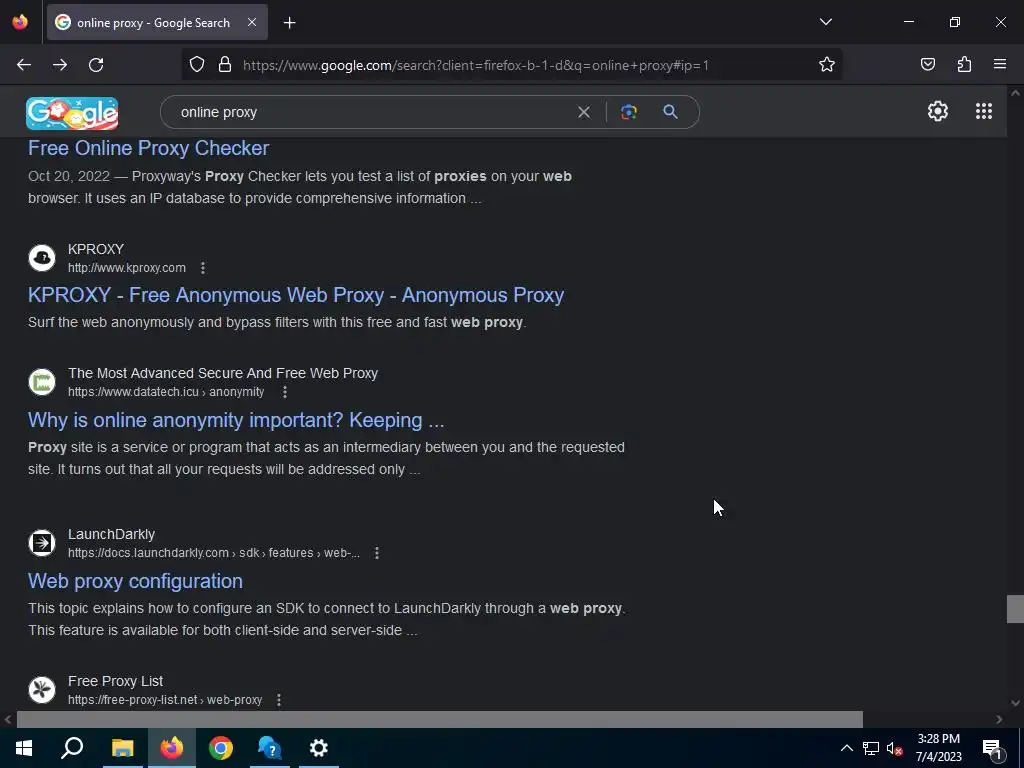
Task: Open the Get Help taskbar app
Action: coord(270,748)
